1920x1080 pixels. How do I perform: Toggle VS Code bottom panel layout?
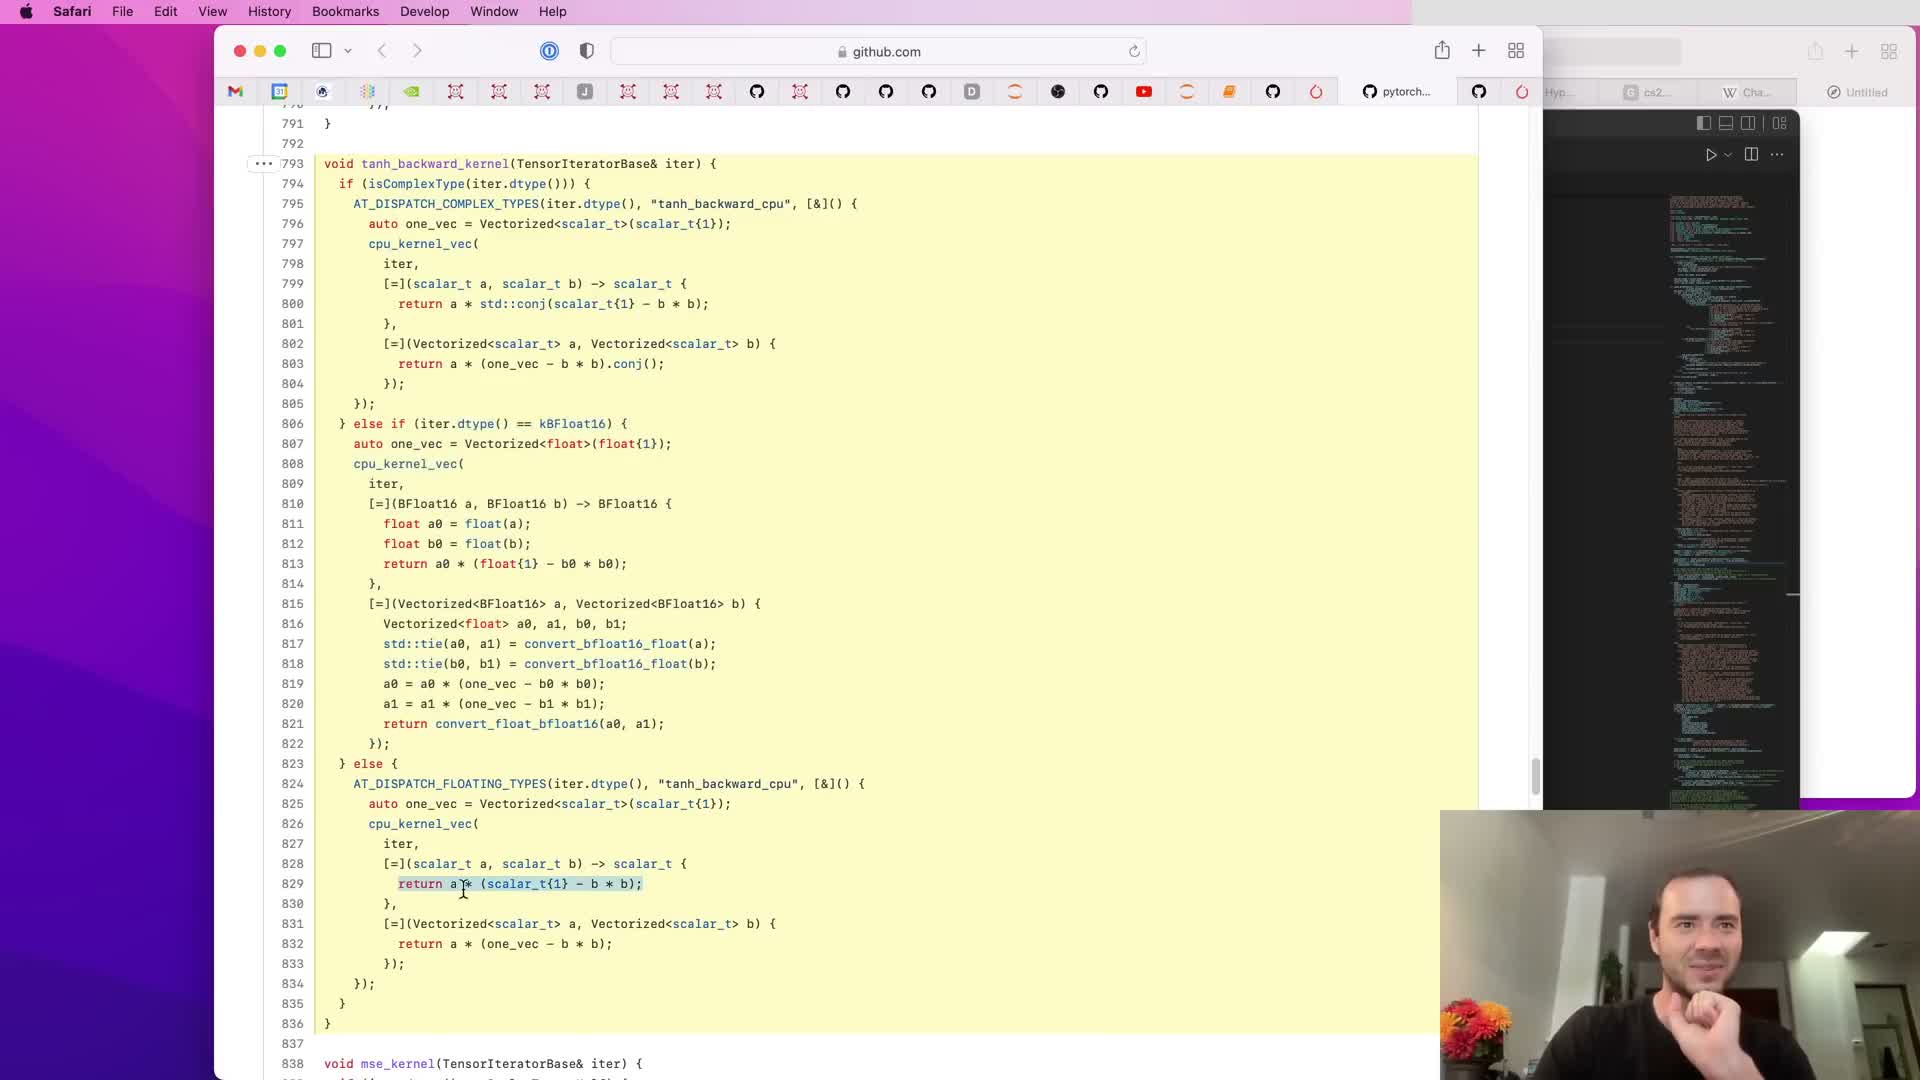point(1726,123)
